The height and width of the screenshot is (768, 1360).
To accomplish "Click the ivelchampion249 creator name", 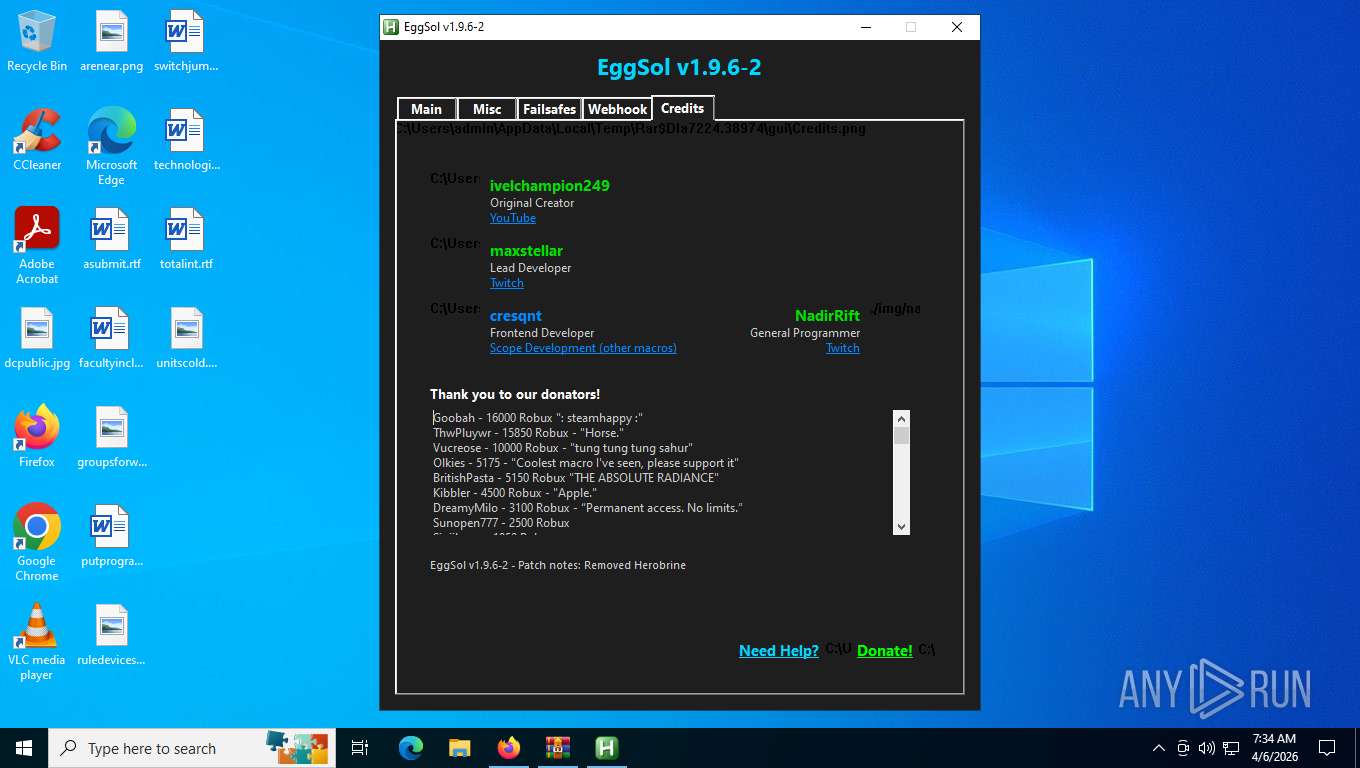I will (x=550, y=186).
